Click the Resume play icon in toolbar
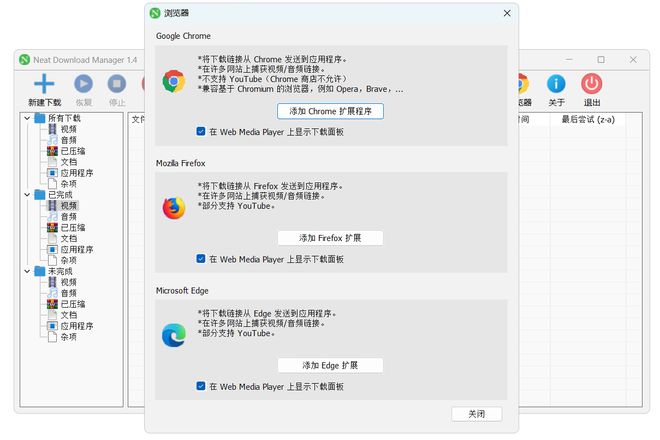 (83, 84)
